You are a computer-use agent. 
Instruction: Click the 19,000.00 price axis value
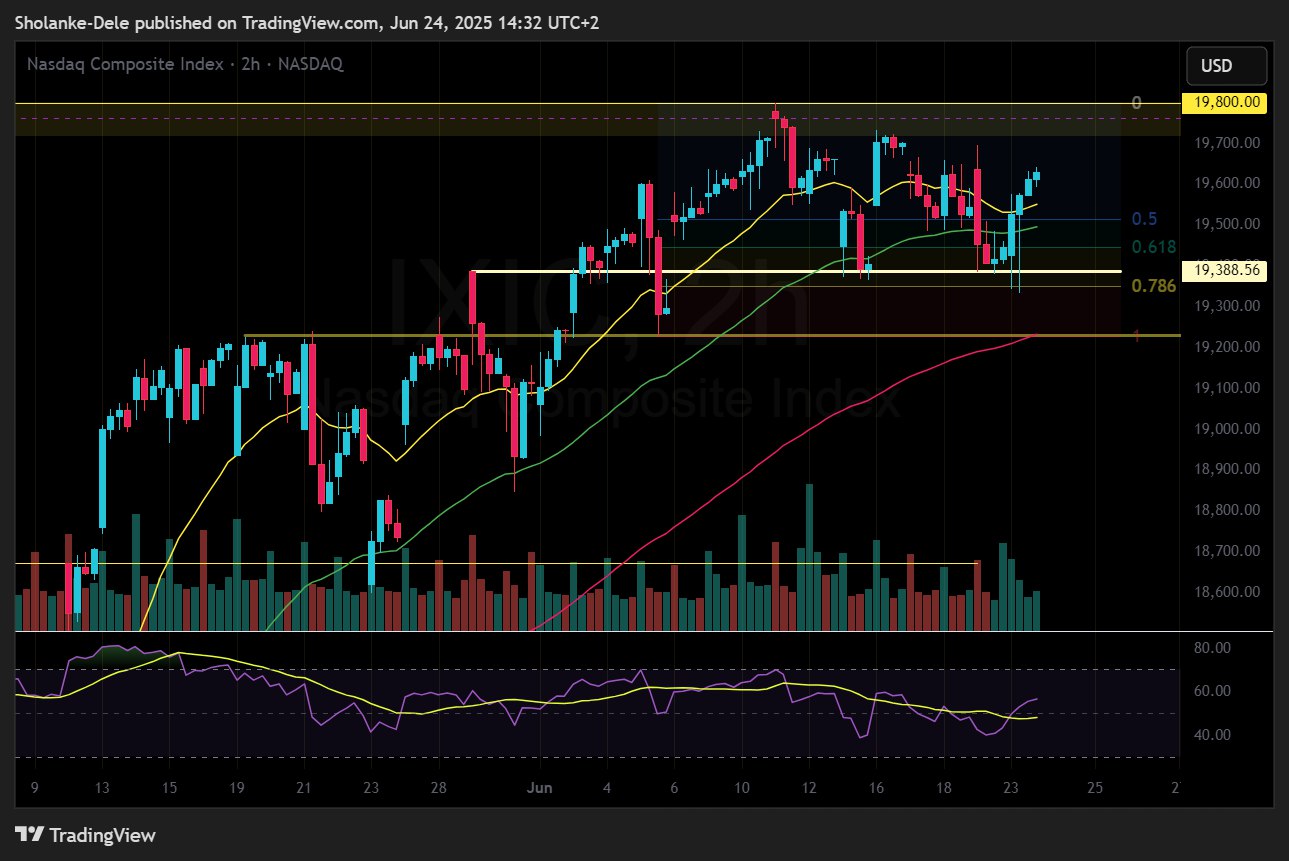(x=1225, y=428)
